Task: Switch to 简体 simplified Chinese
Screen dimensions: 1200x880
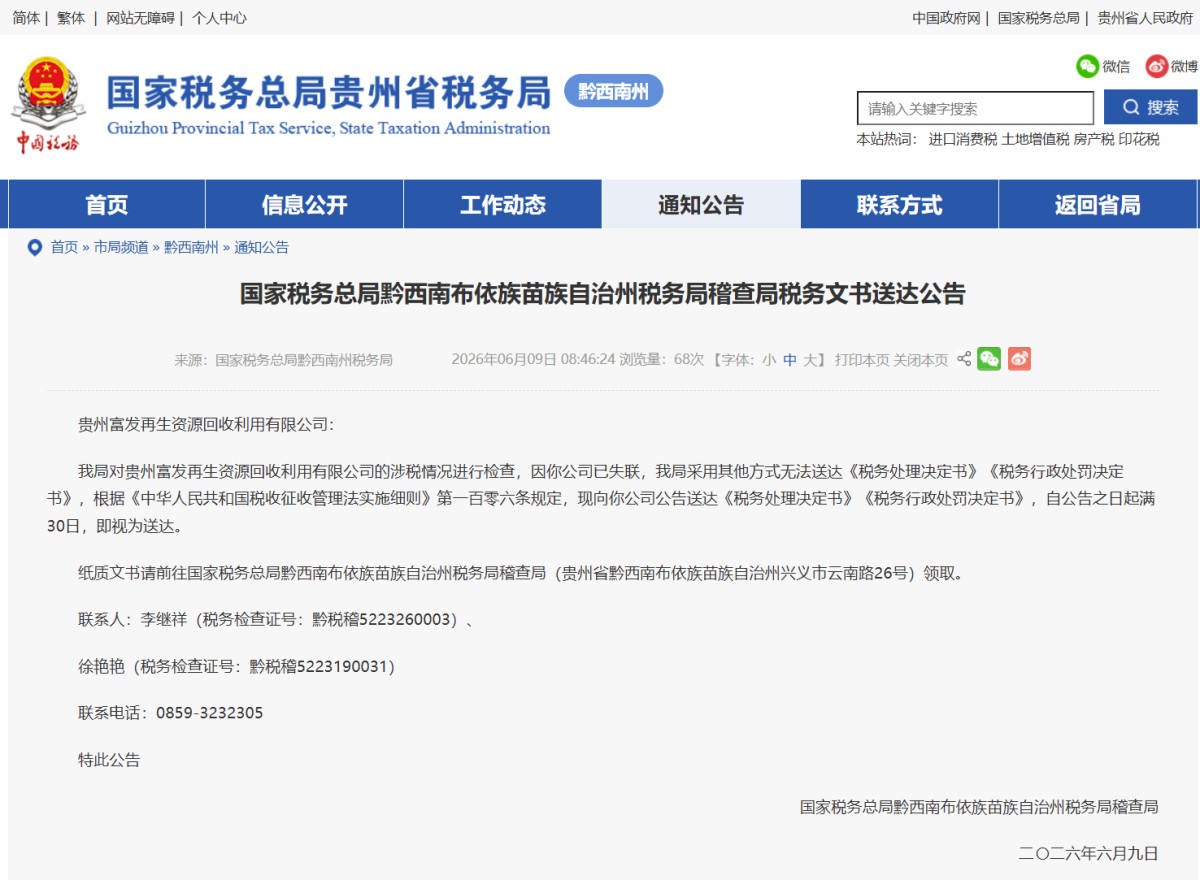Action: 26,18
